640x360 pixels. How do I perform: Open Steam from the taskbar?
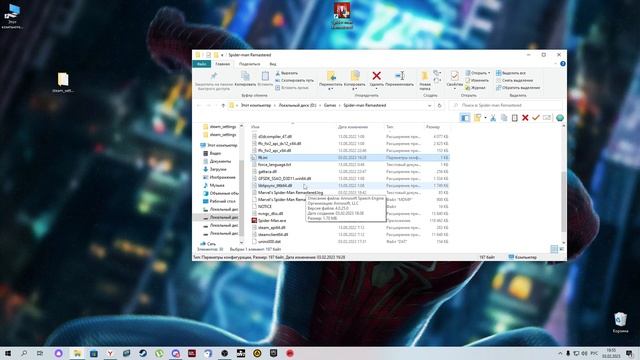tap(143, 353)
